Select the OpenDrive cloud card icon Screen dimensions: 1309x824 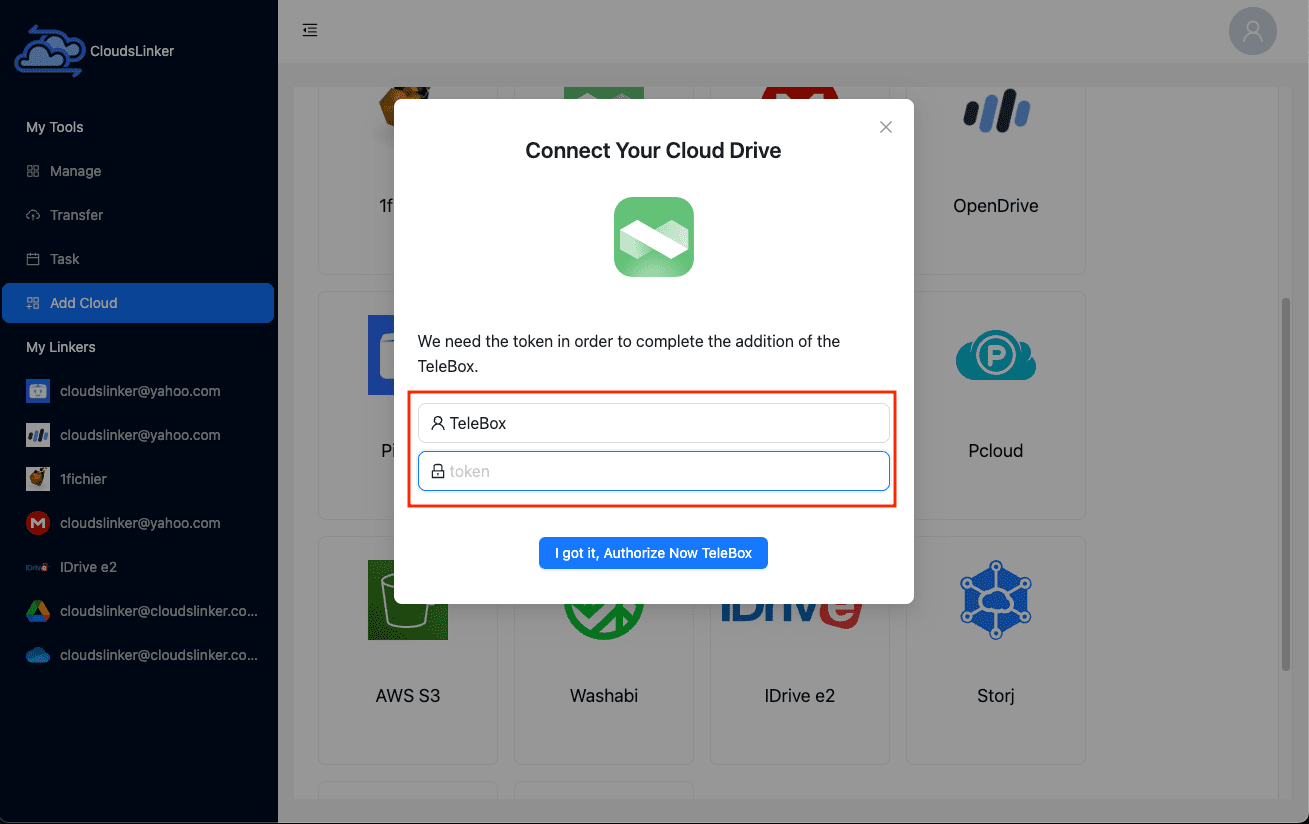pyautogui.click(x=996, y=112)
